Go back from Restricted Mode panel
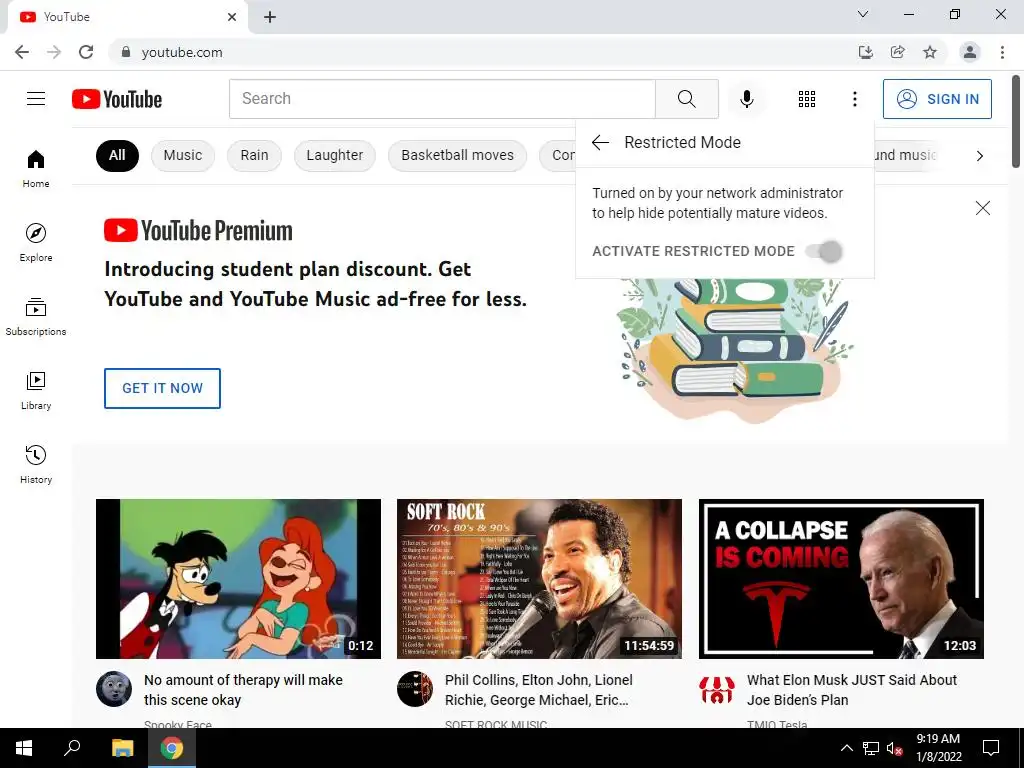 [600, 142]
